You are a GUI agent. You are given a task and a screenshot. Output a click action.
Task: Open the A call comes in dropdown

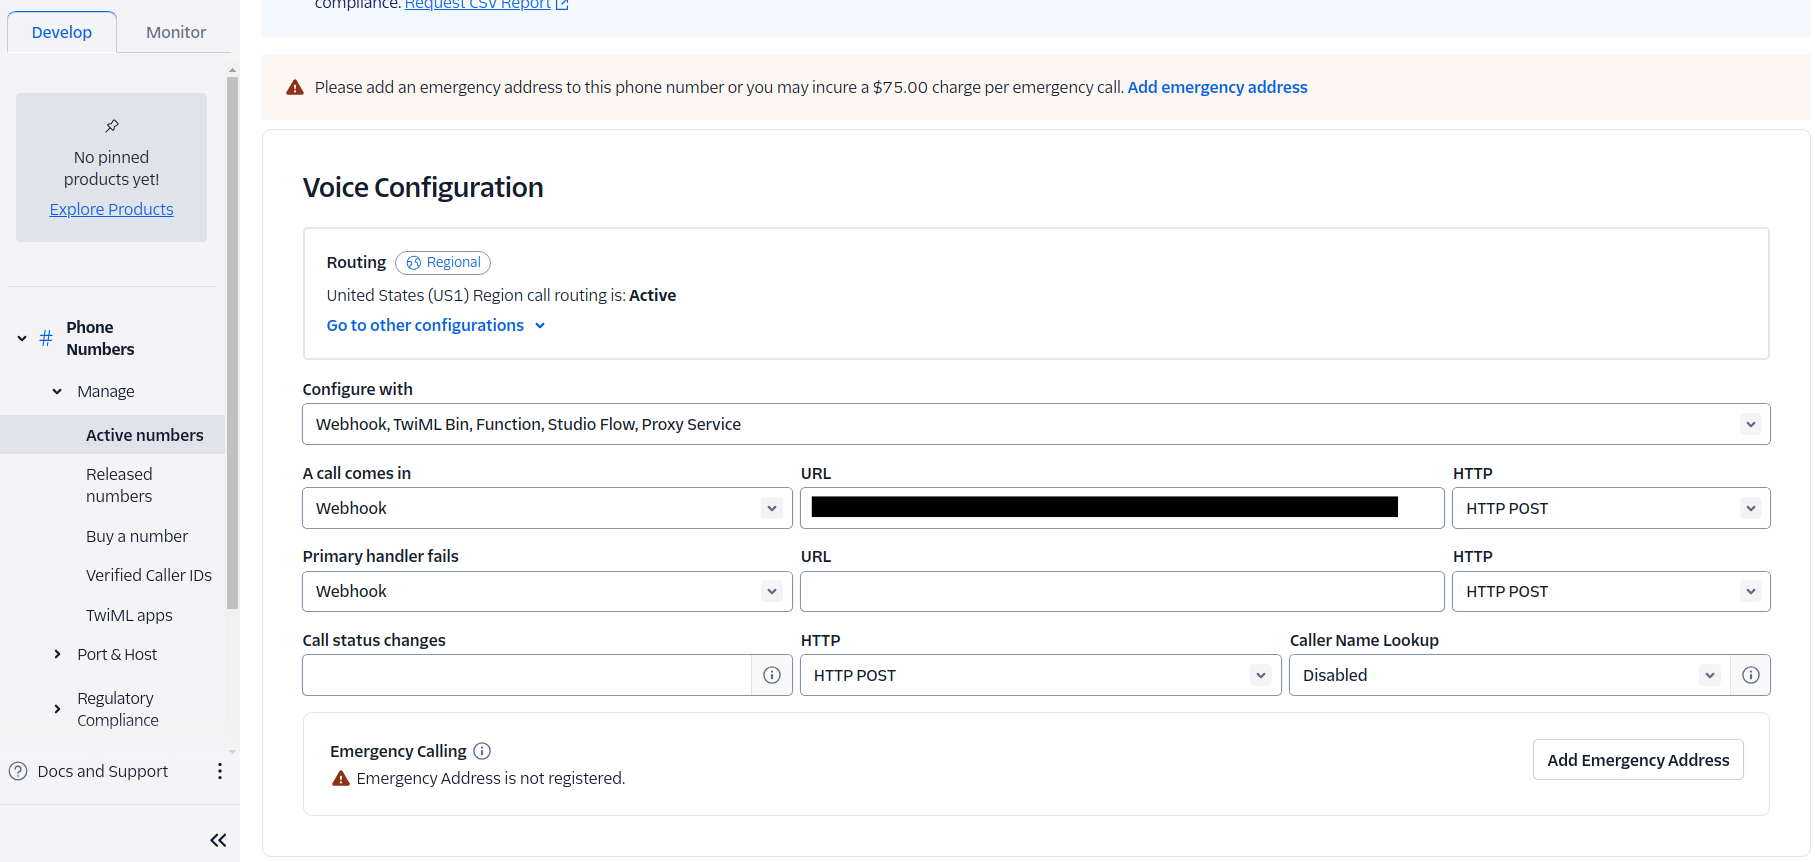click(546, 508)
